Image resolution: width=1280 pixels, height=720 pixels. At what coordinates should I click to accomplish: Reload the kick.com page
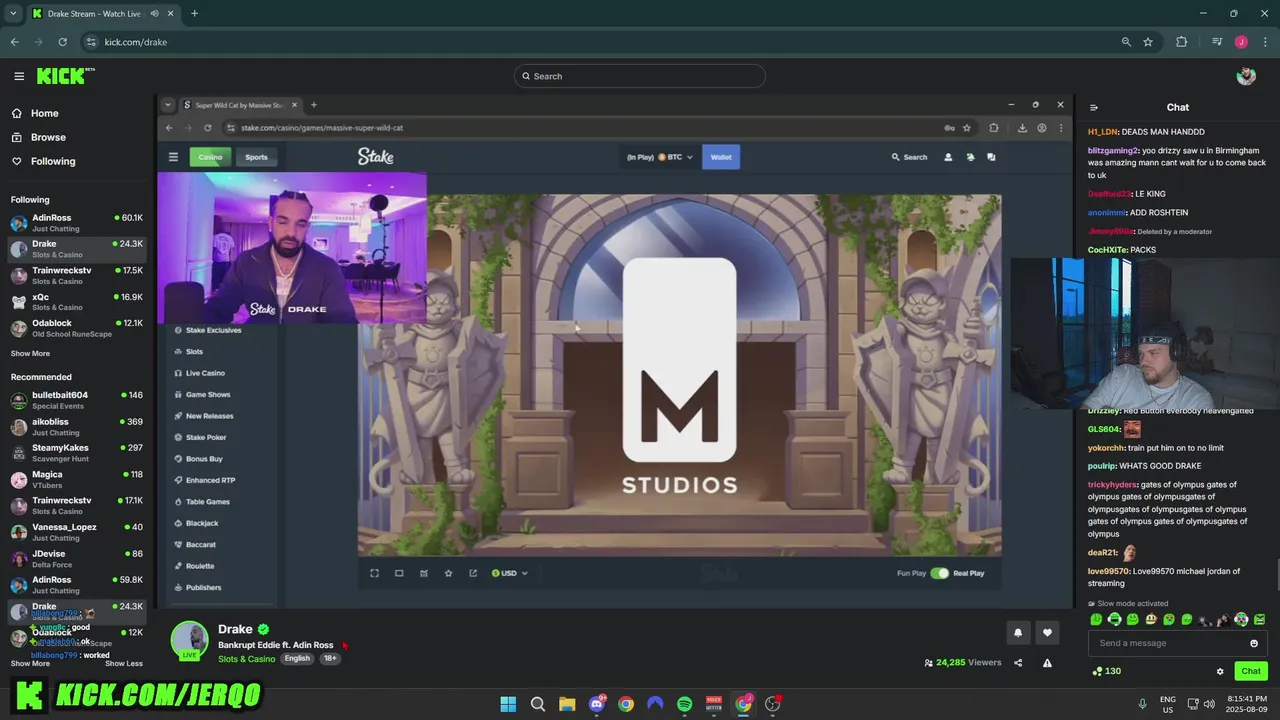[62, 42]
